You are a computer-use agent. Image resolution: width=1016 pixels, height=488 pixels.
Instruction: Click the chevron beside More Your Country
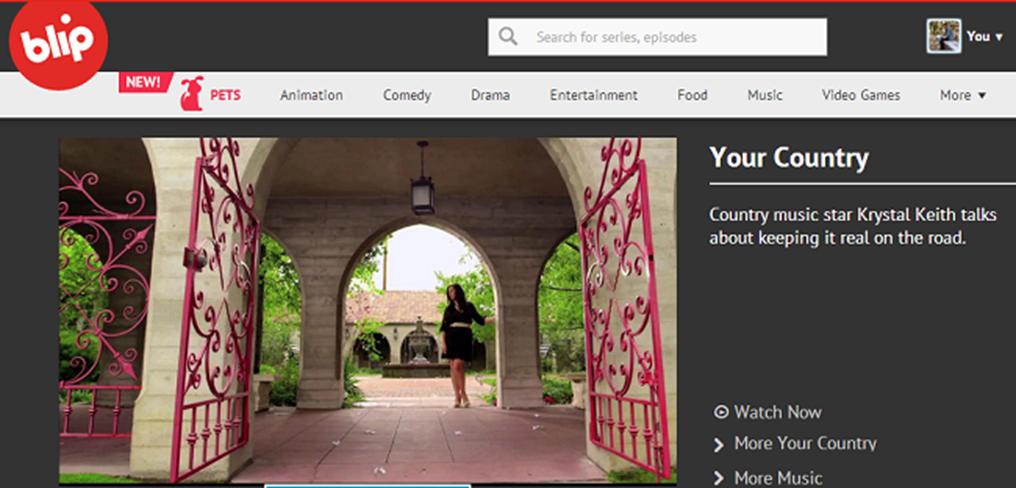click(x=719, y=445)
